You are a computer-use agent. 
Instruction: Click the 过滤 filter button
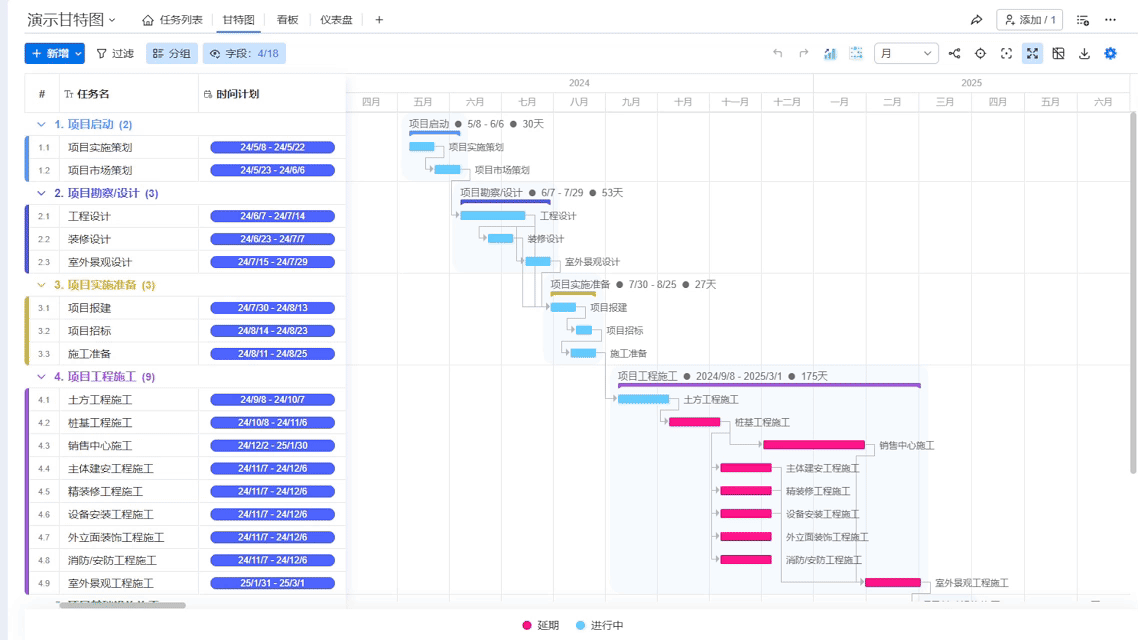(115, 54)
